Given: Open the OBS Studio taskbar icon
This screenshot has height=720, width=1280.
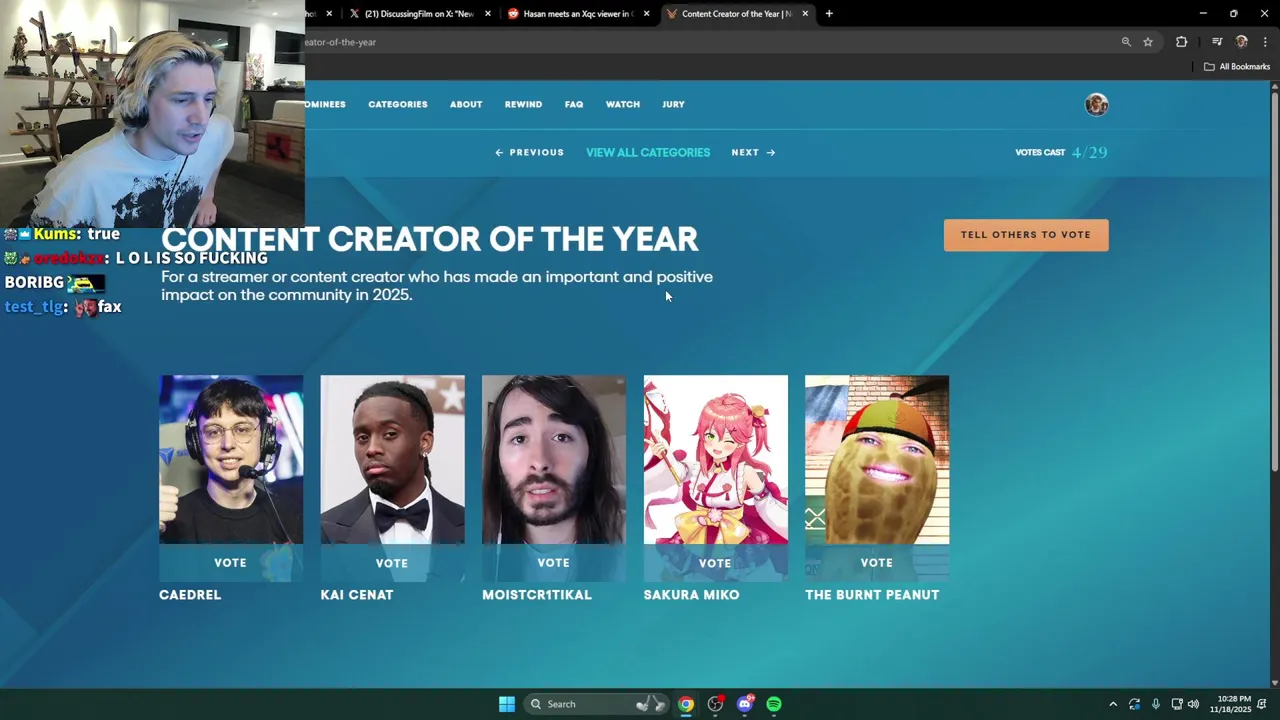Looking at the screenshot, I should [x=715, y=704].
